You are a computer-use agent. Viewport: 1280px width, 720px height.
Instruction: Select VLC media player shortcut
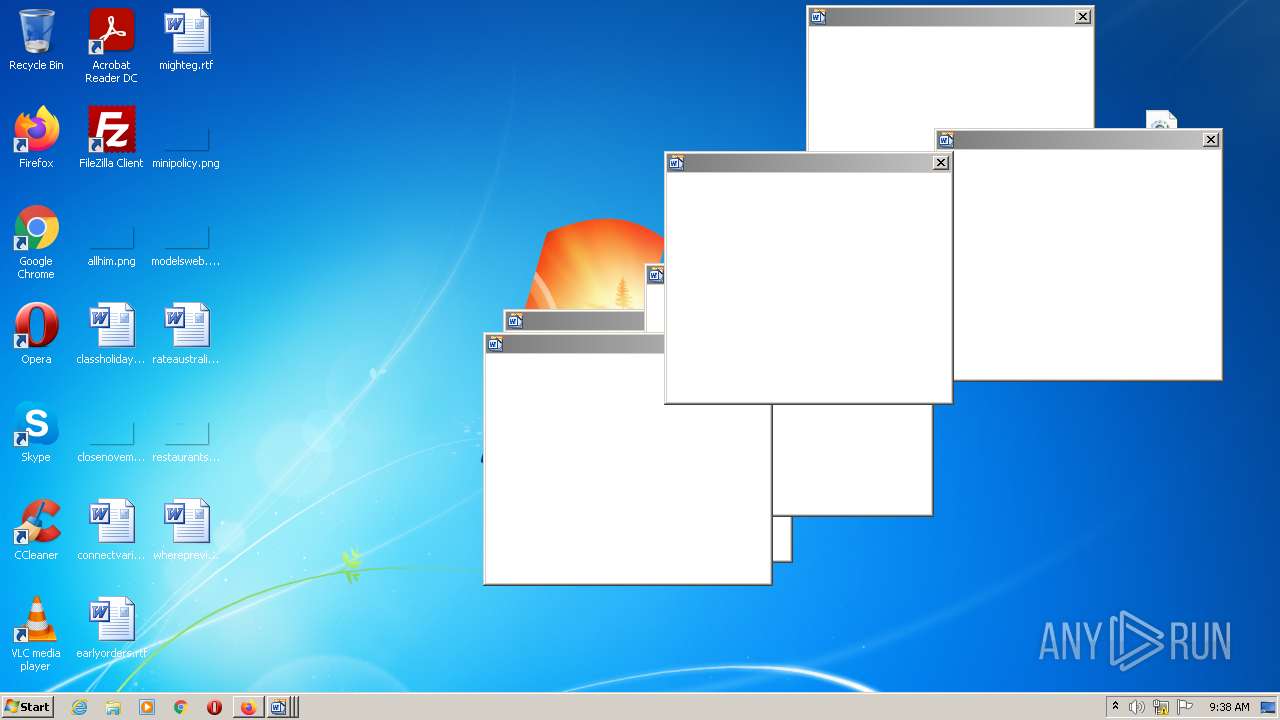(36, 634)
